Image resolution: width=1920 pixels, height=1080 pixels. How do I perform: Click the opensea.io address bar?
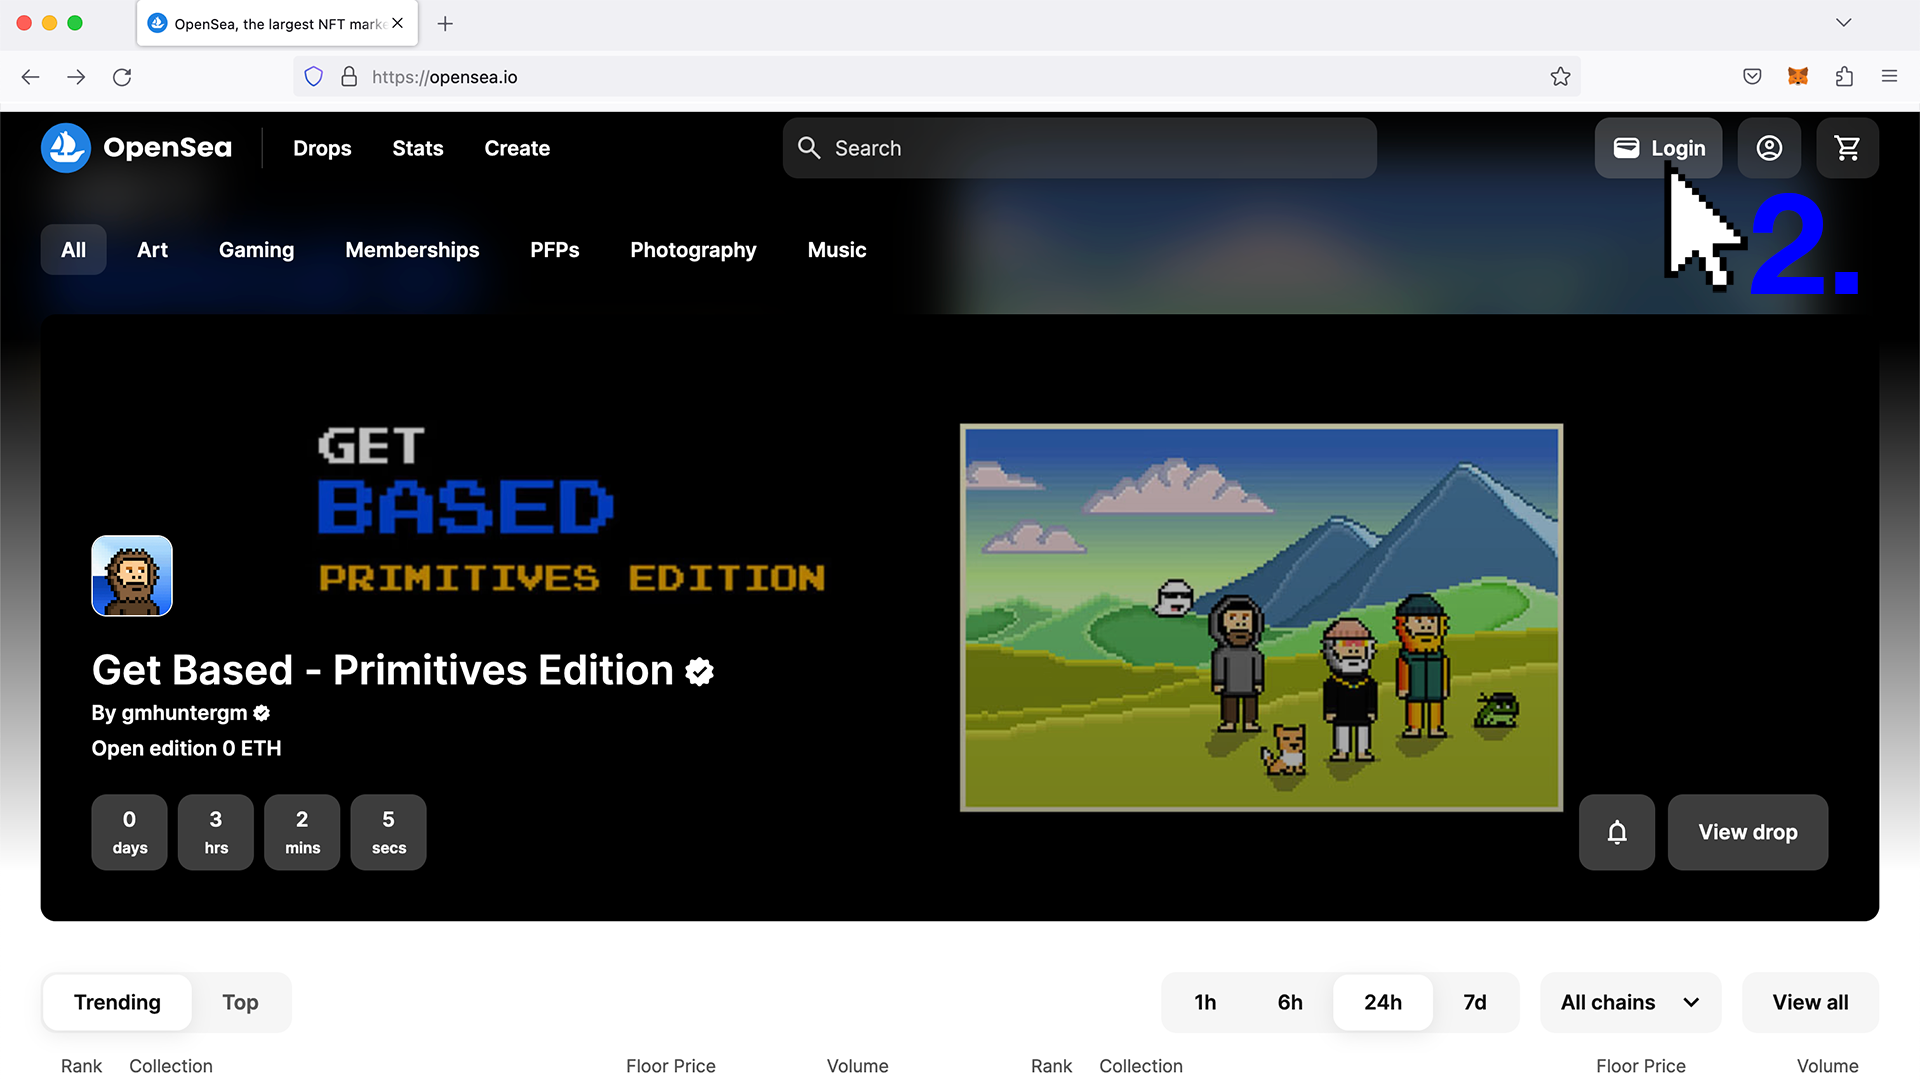937,77
